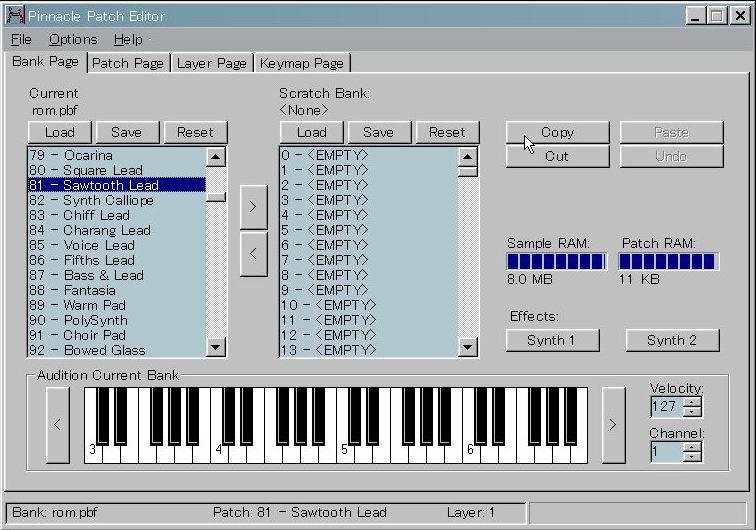Select patch 81 - Sawtooth Lead
The image size is (756, 530).
[117, 185]
